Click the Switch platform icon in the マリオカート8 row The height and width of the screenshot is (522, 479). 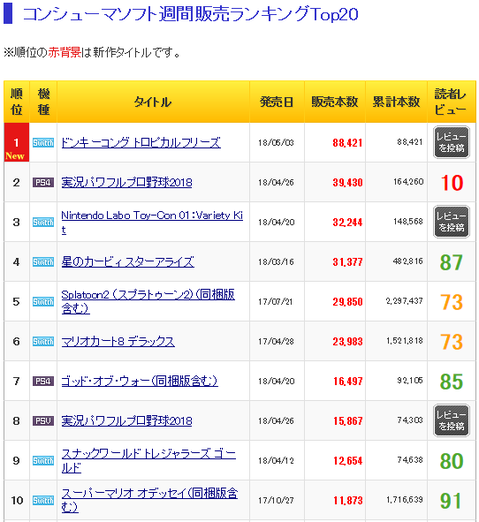tap(43, 341)
